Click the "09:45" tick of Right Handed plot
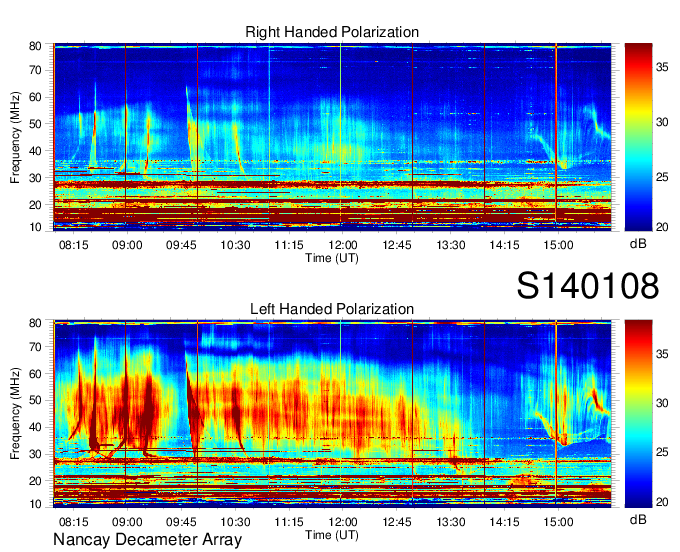The width and height of the screenshot is (680, 552). (x=181, y=245)
